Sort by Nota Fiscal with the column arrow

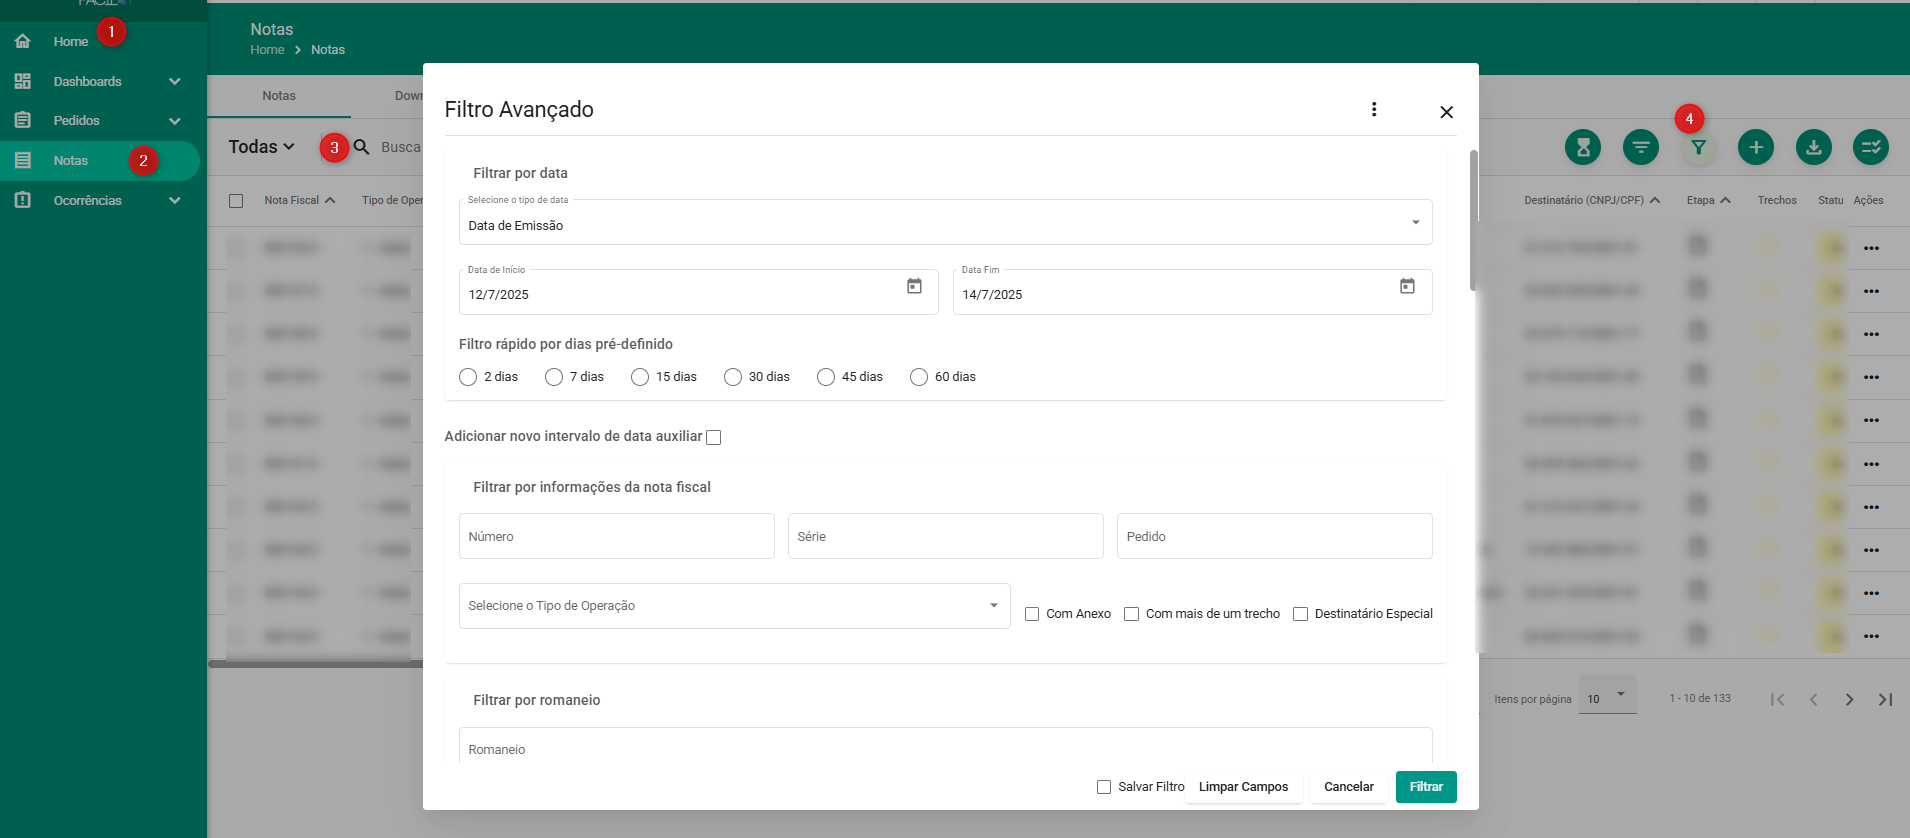click(330, 200)
